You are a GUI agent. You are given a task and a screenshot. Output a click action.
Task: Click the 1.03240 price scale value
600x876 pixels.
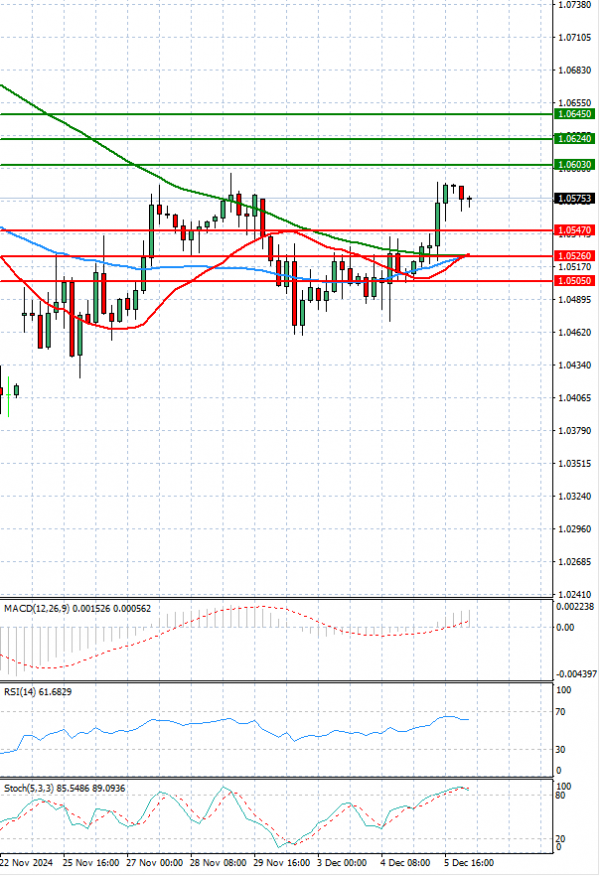(575, 497)
